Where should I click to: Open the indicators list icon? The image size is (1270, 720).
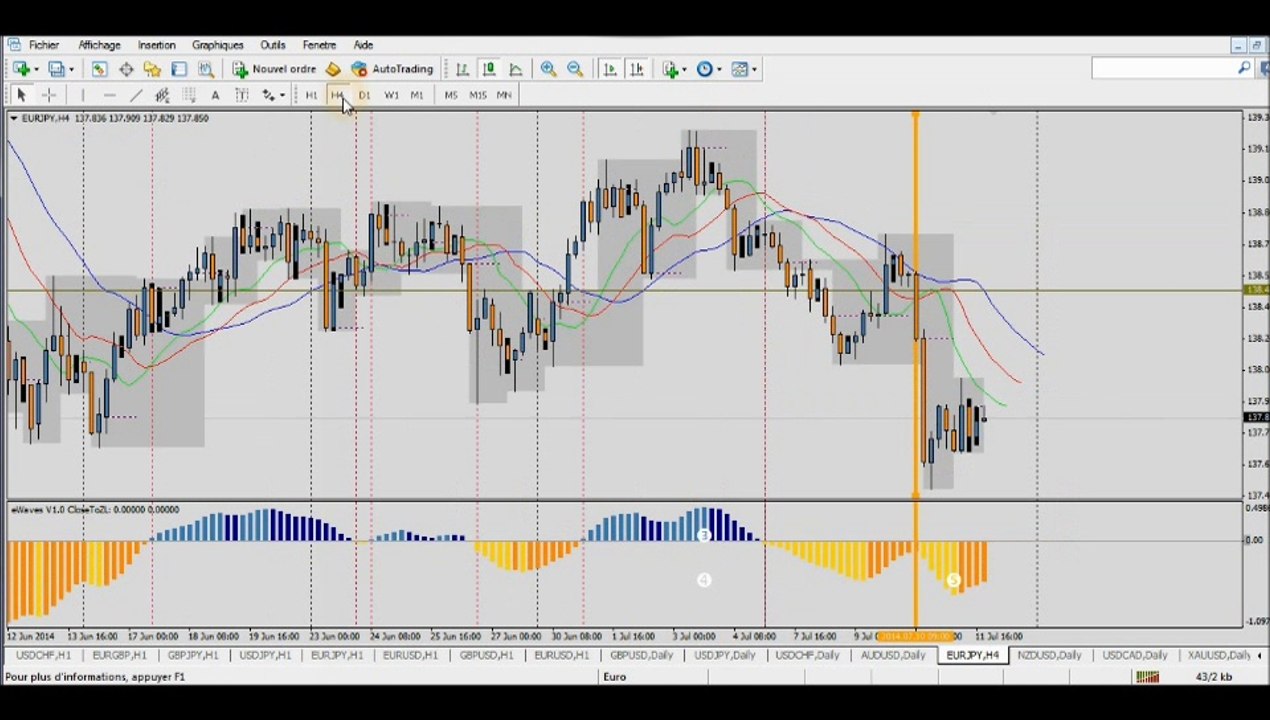[x=669, y=69]
